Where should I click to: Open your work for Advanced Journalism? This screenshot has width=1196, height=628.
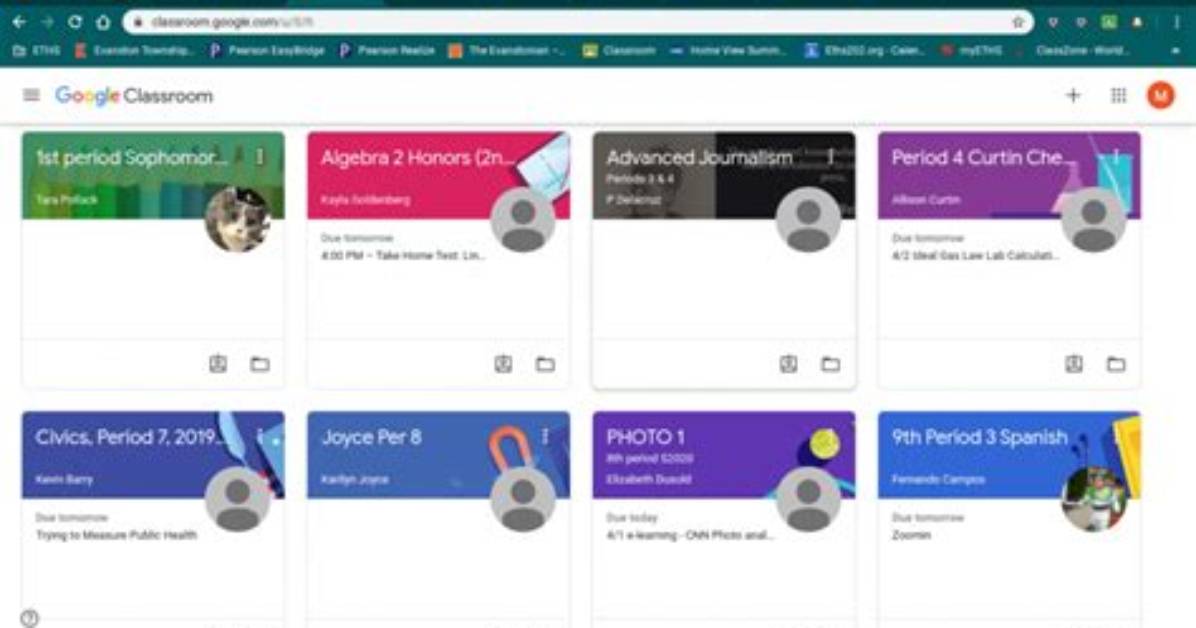pyautogui.click(x=789, y=364)
